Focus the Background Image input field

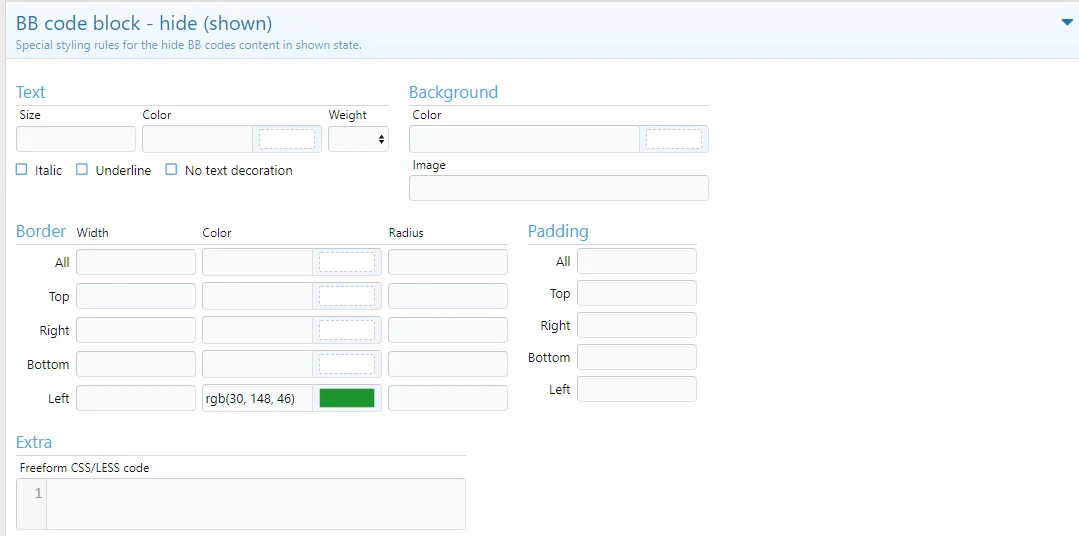pyautogui.click(x=558, y=188)
